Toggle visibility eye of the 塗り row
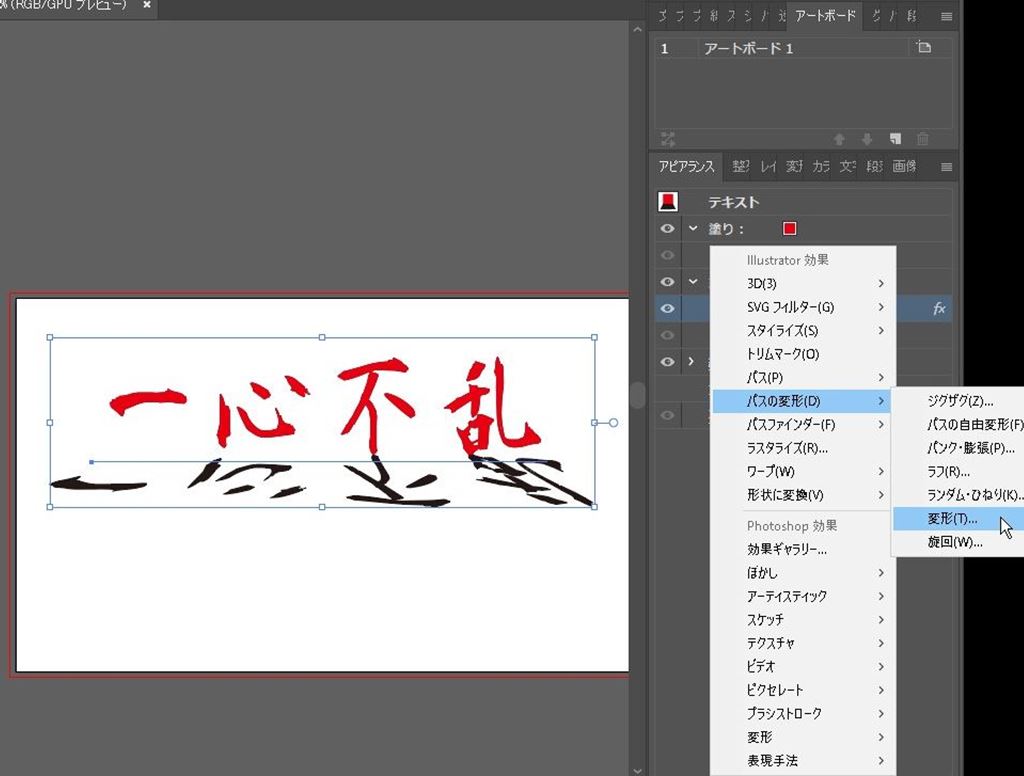The height and width of the screenshot is (776, 1024). (x=668, y=229)
